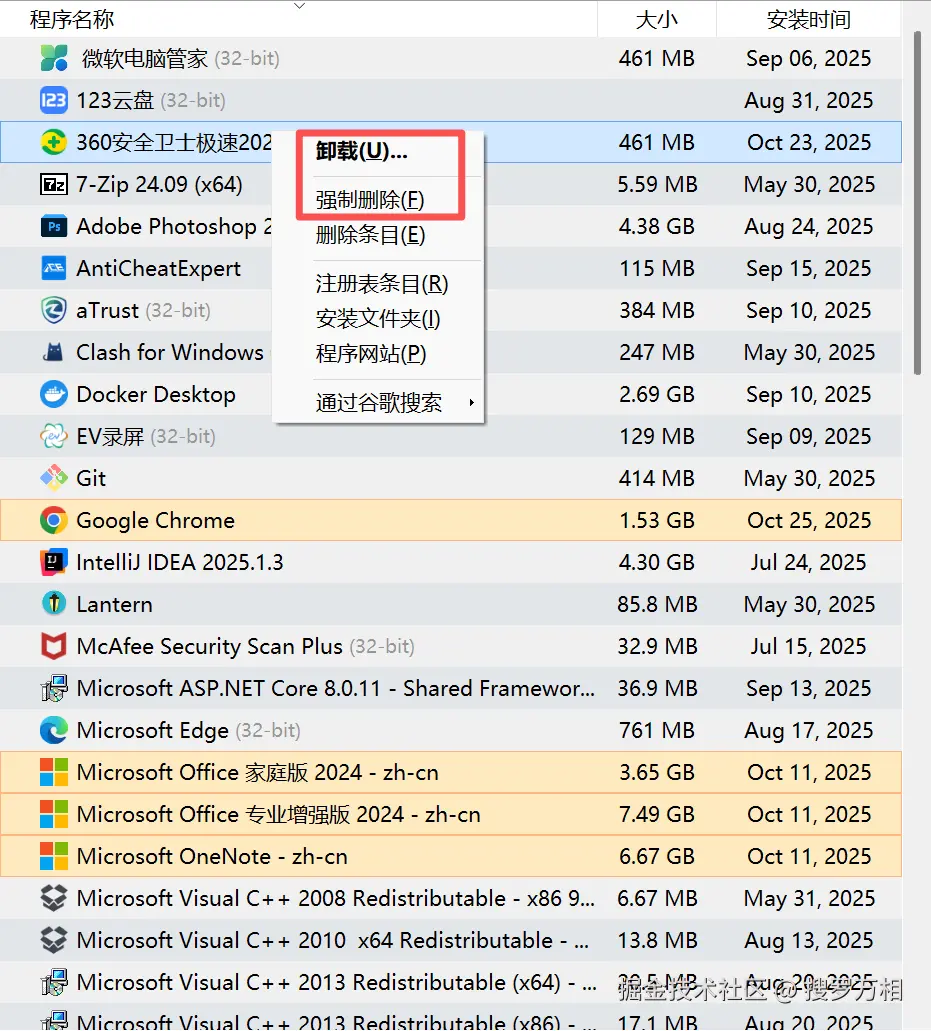Click the 761 MB size cell
This screenshot has height=1031, width=931.
coord(657,730)
